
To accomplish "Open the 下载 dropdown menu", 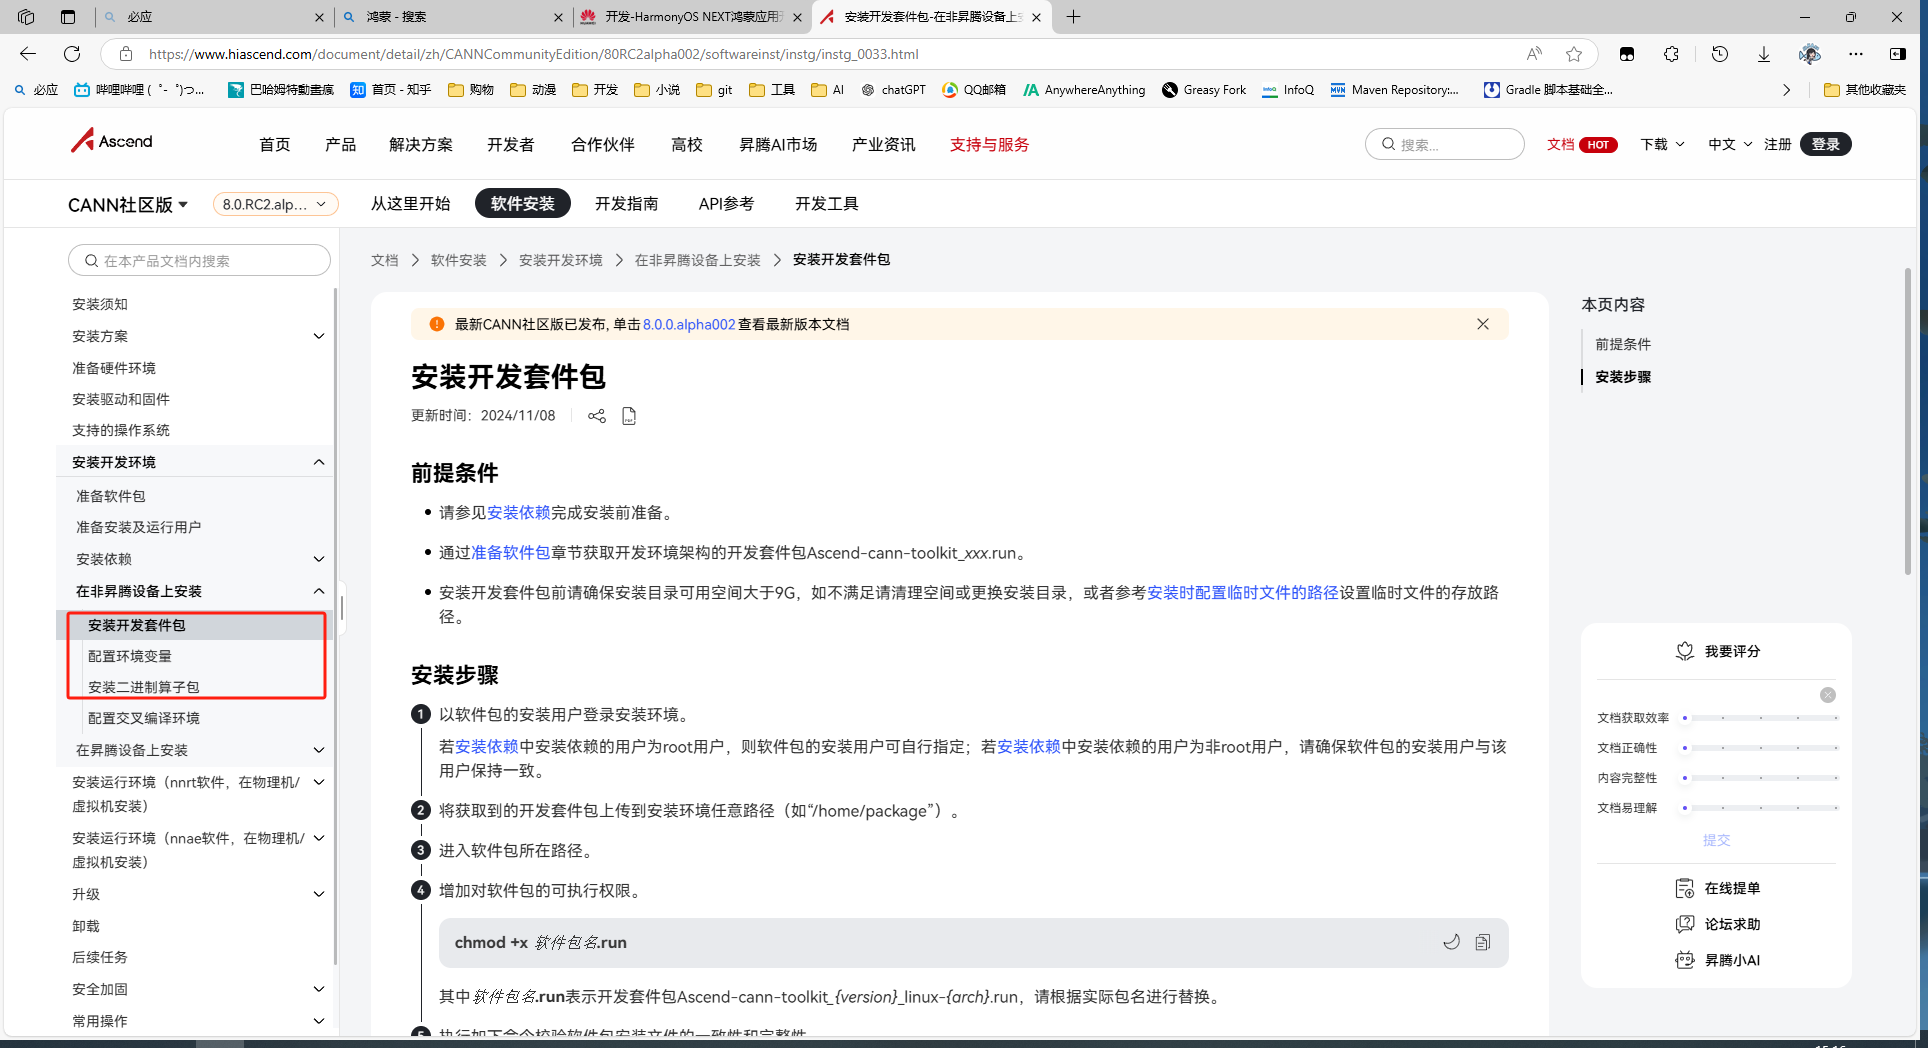I will [x=1662, y=144].
